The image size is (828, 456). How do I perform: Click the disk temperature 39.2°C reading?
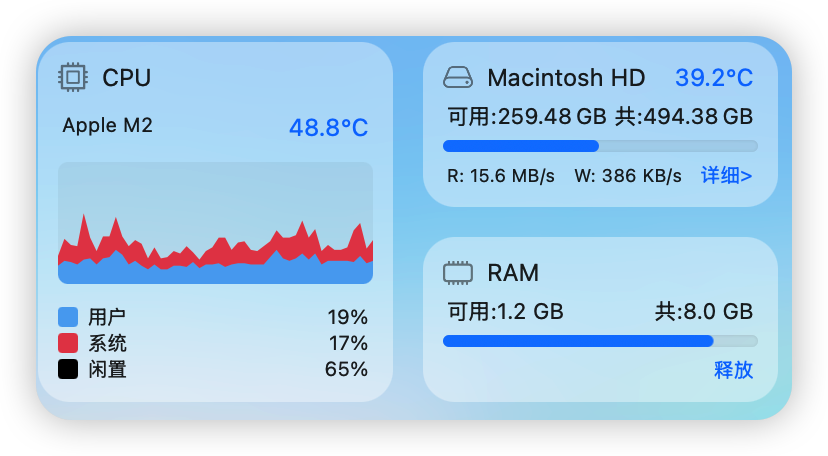(714, 78)
